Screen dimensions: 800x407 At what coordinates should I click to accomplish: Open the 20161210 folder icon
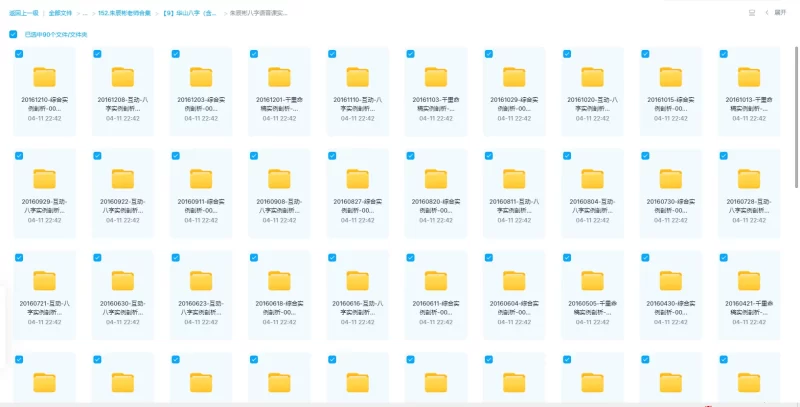click(x=45, y=76)
